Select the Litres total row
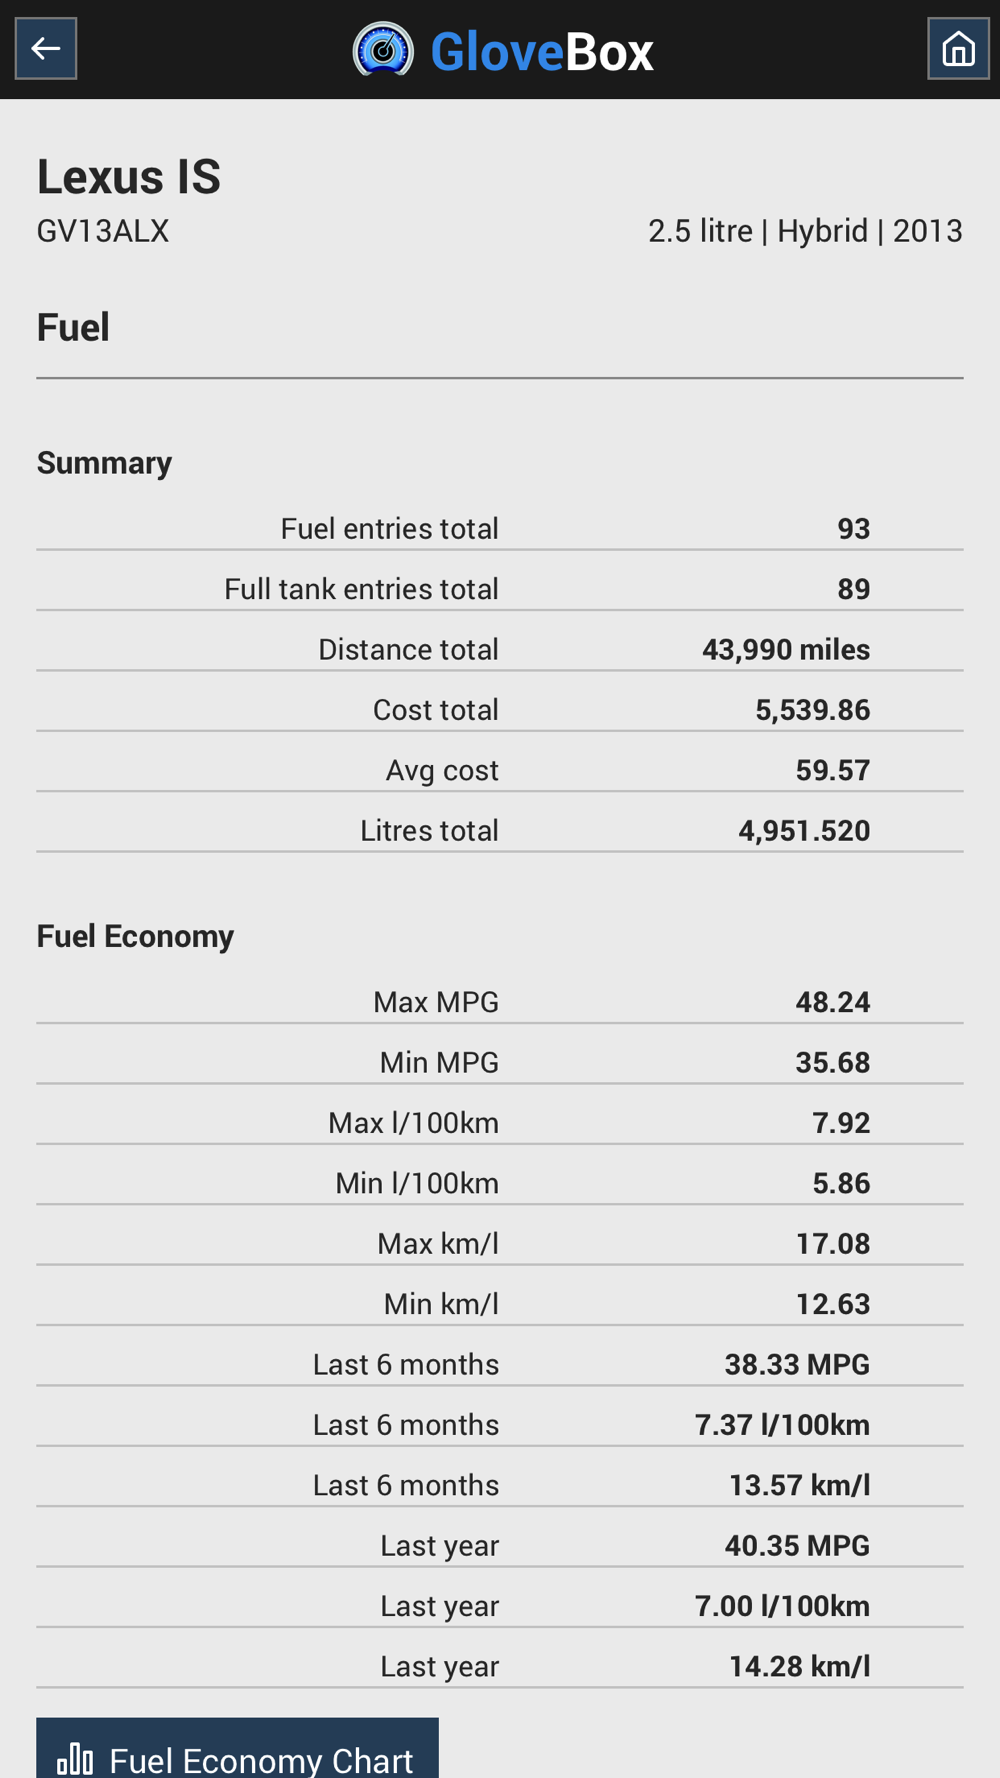 click(x=500, y=830)
